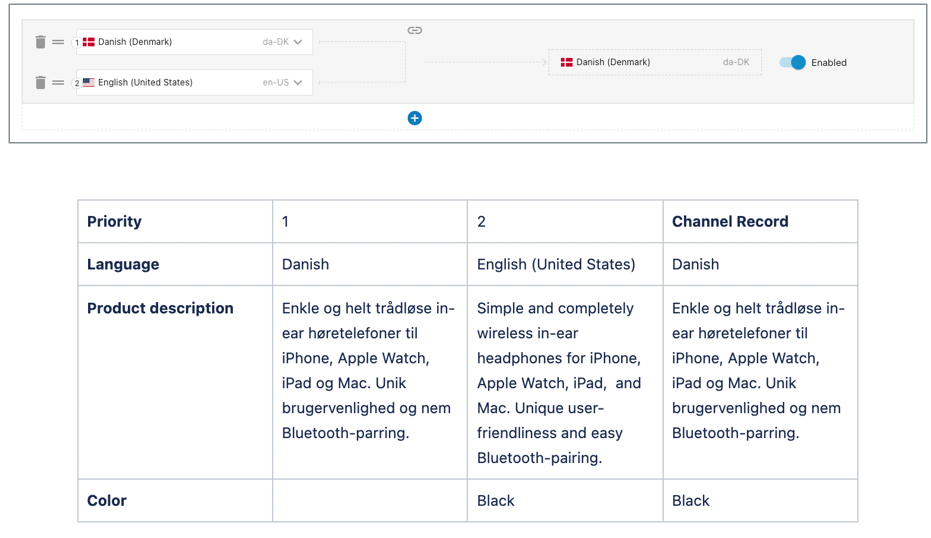Delete the Danish (Denmark) language row
Viewport: 931px width, 538px height.
pos(40,42)
